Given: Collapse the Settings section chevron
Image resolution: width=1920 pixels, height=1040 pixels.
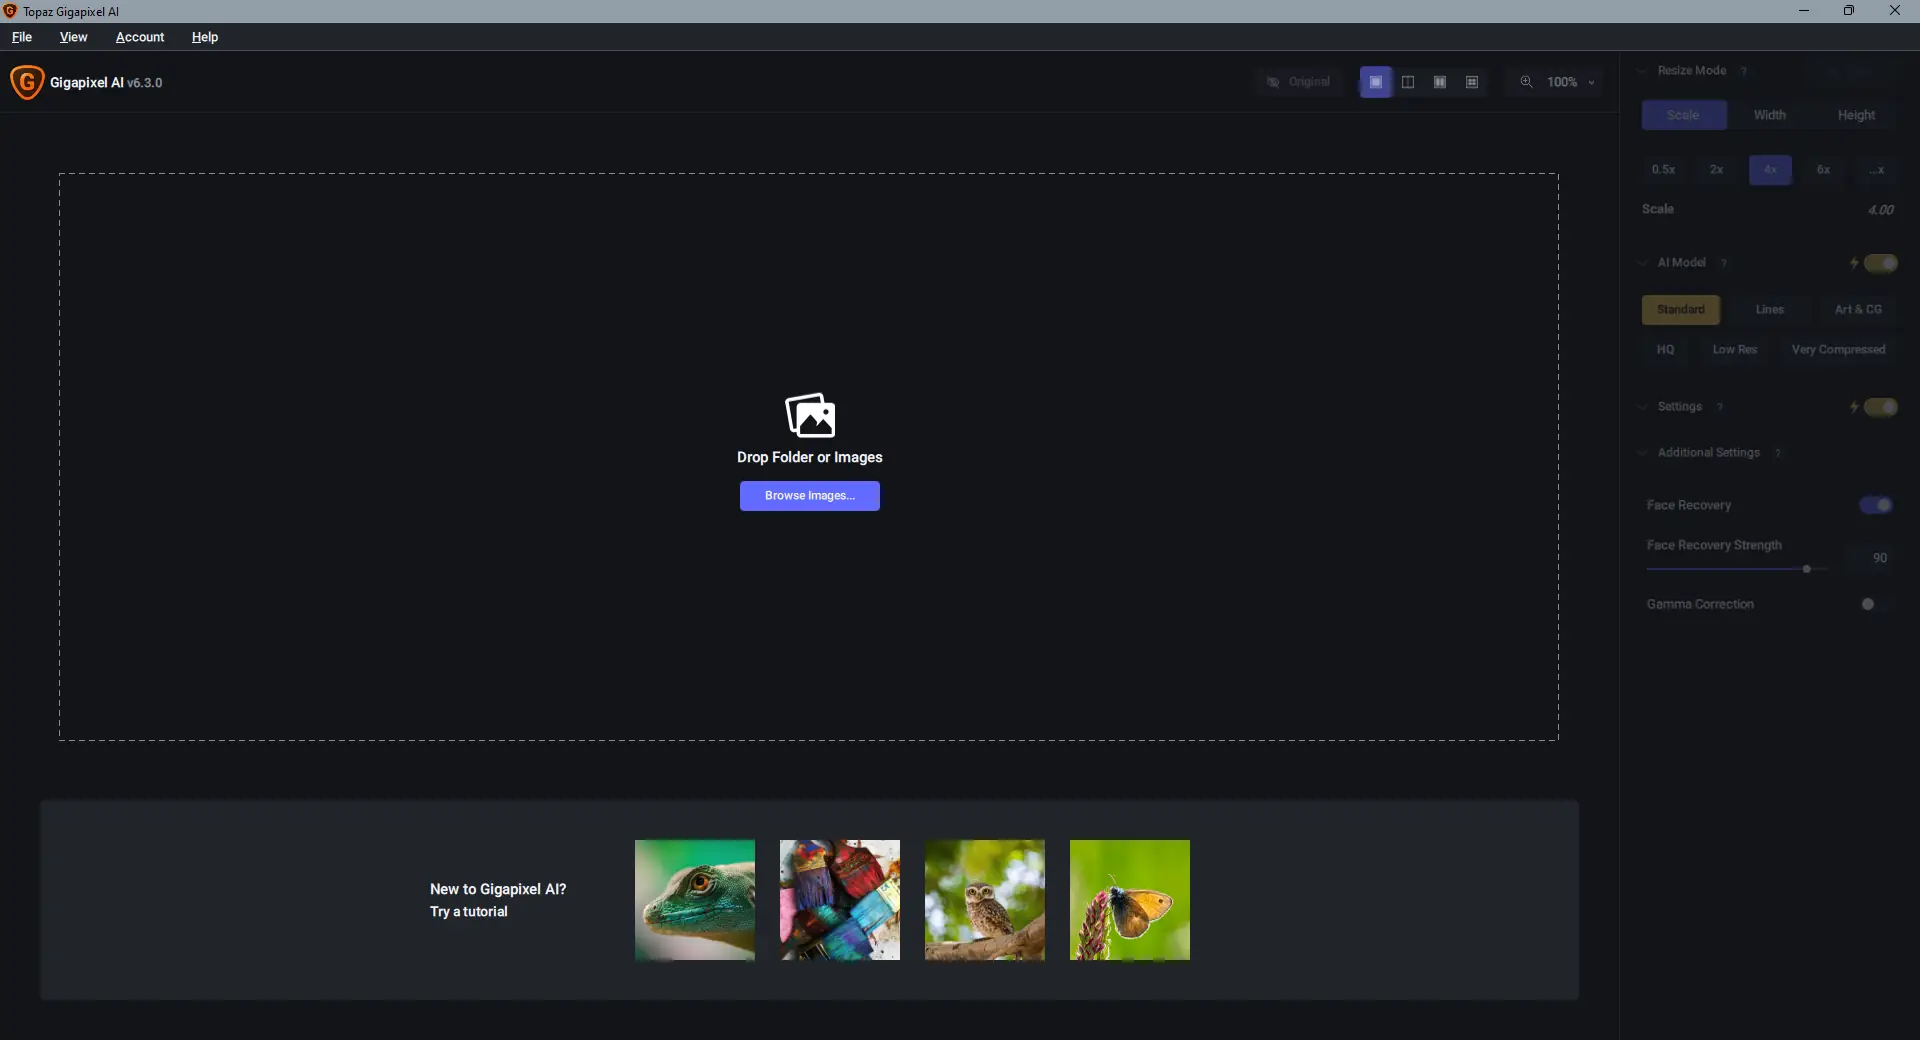Looking at the screenshot, I should click(1642, 407).
